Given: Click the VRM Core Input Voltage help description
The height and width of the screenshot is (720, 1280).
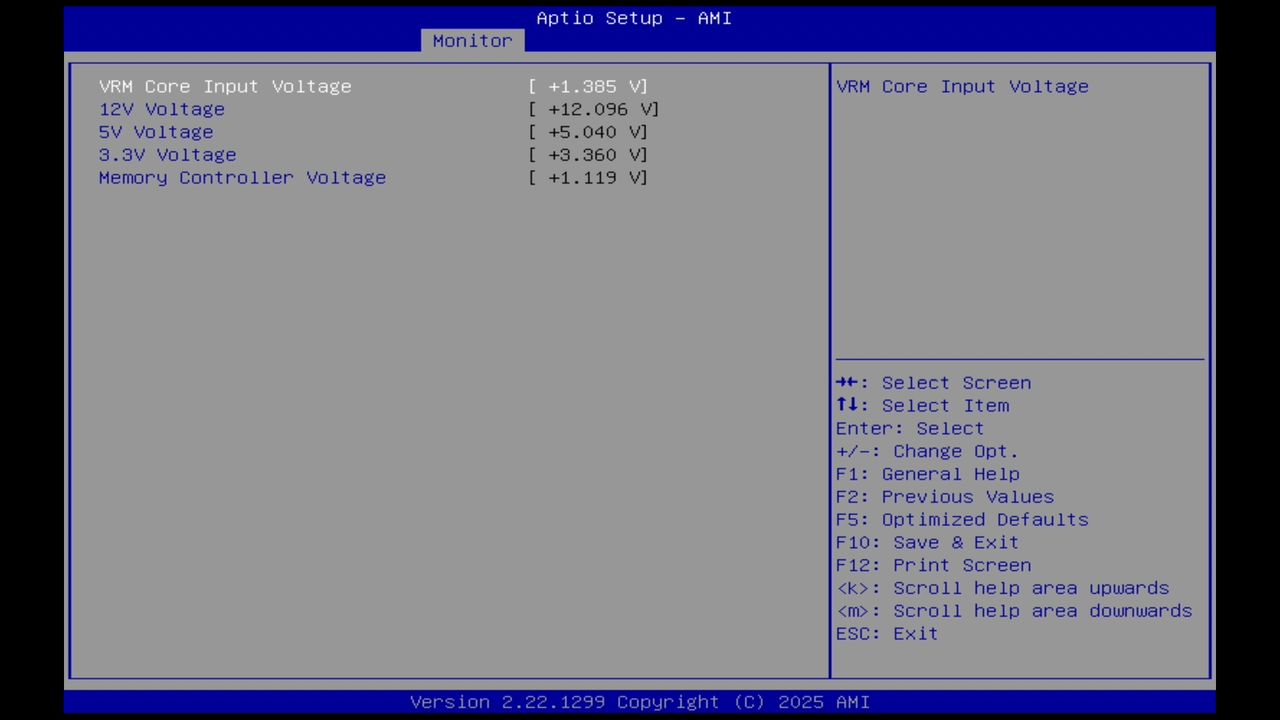Looking at the screenshot, I should coord(961,86).
